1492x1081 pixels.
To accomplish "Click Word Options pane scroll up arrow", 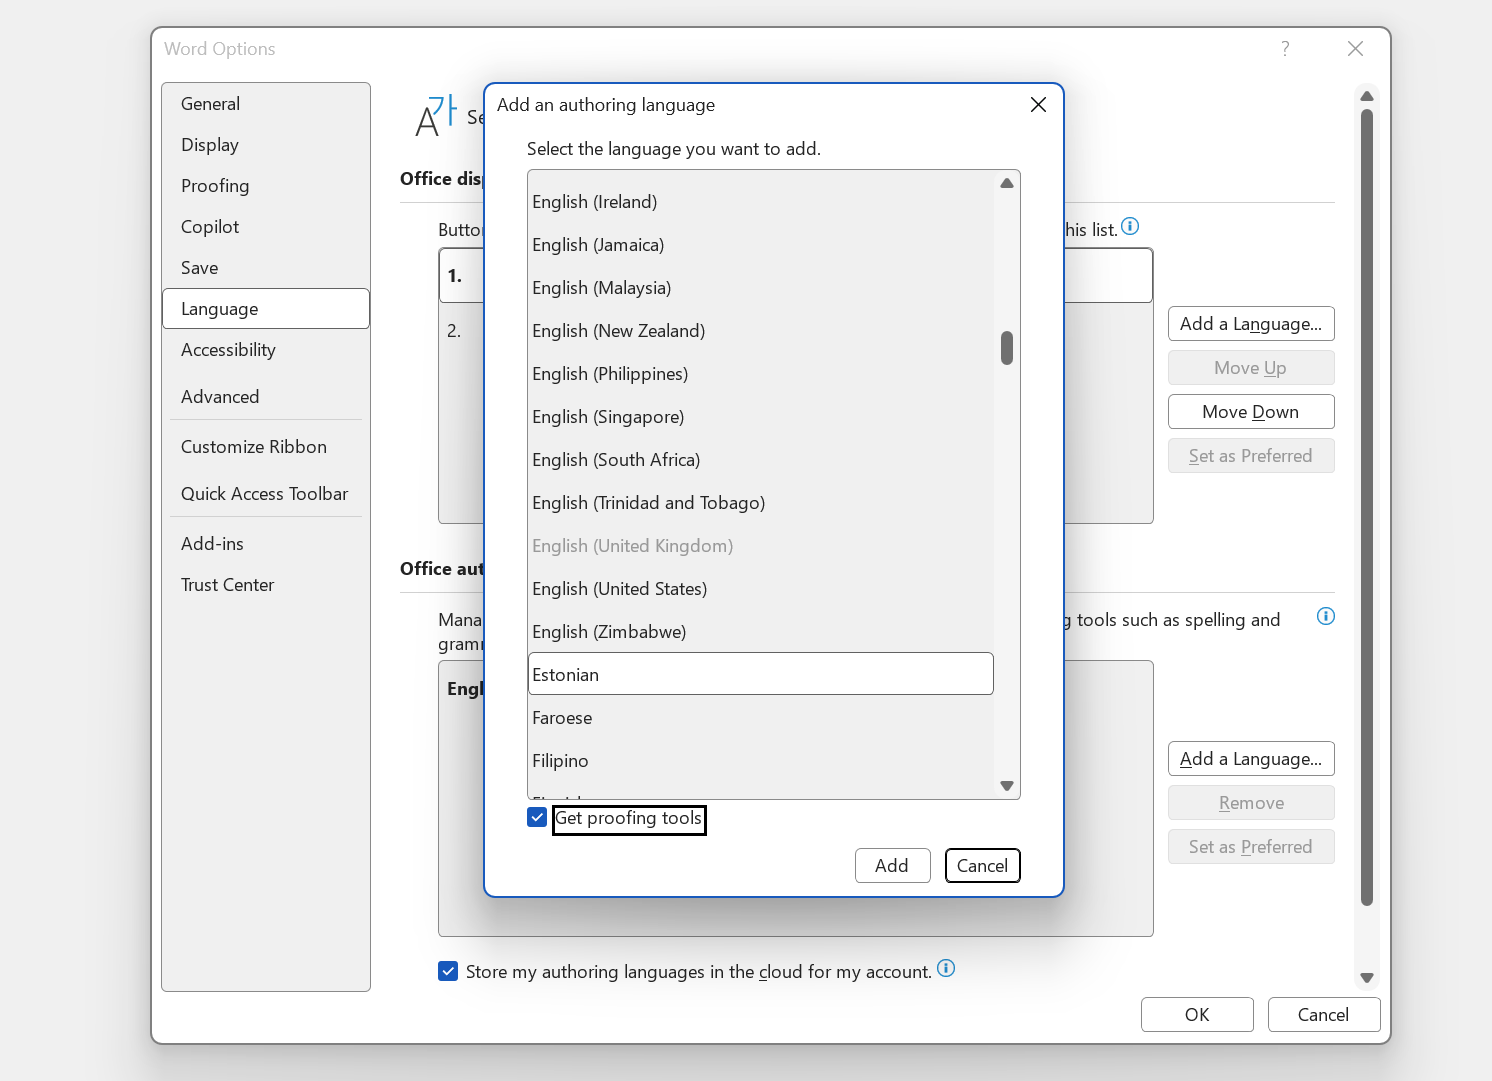I will [1367, 96].
